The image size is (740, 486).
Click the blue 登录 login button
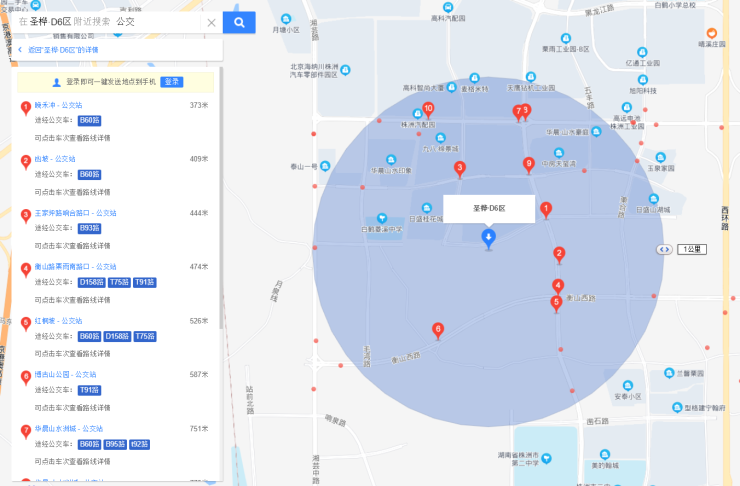point(172,82)
